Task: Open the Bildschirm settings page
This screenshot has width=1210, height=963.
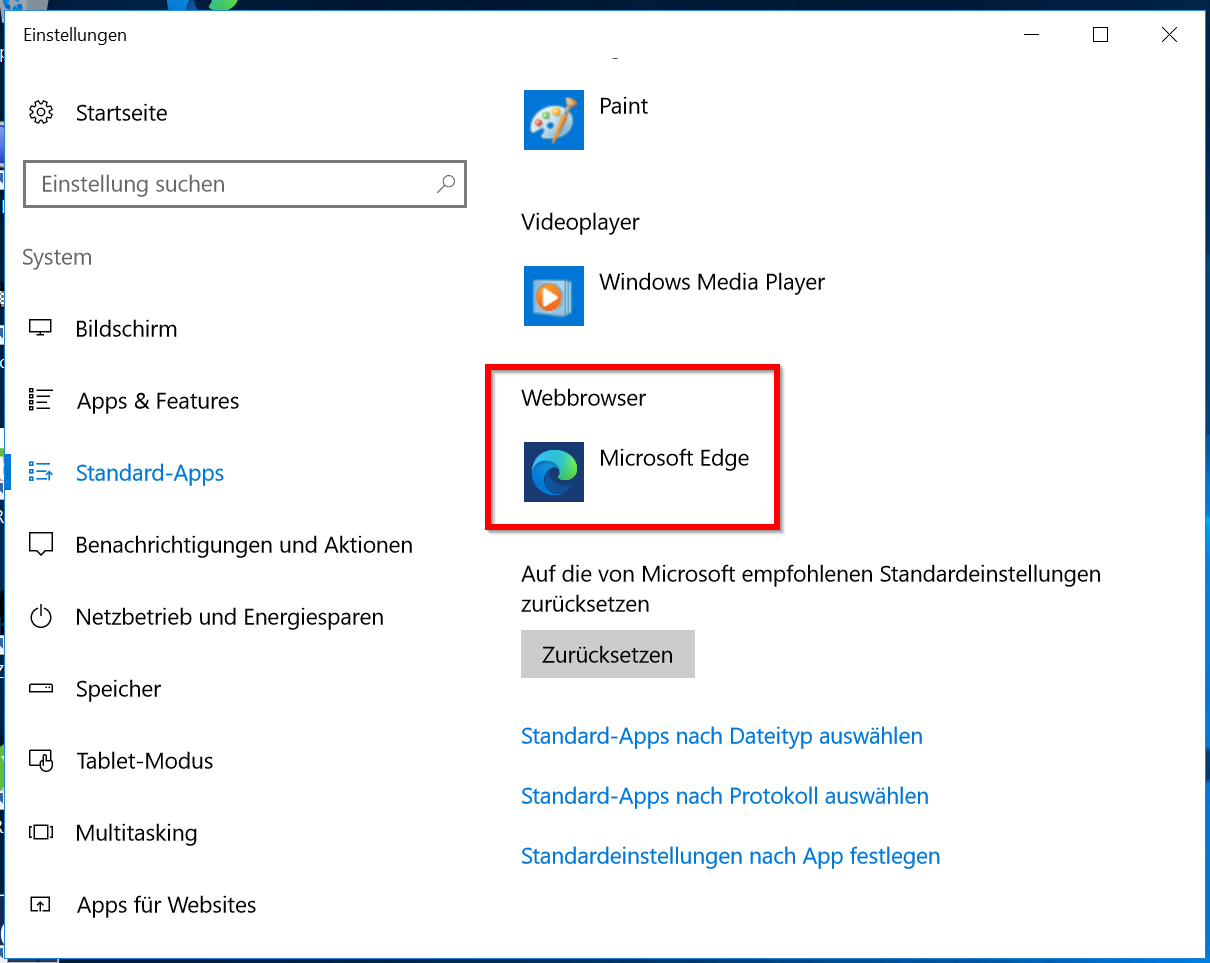Action: click(x=126, y=329)
